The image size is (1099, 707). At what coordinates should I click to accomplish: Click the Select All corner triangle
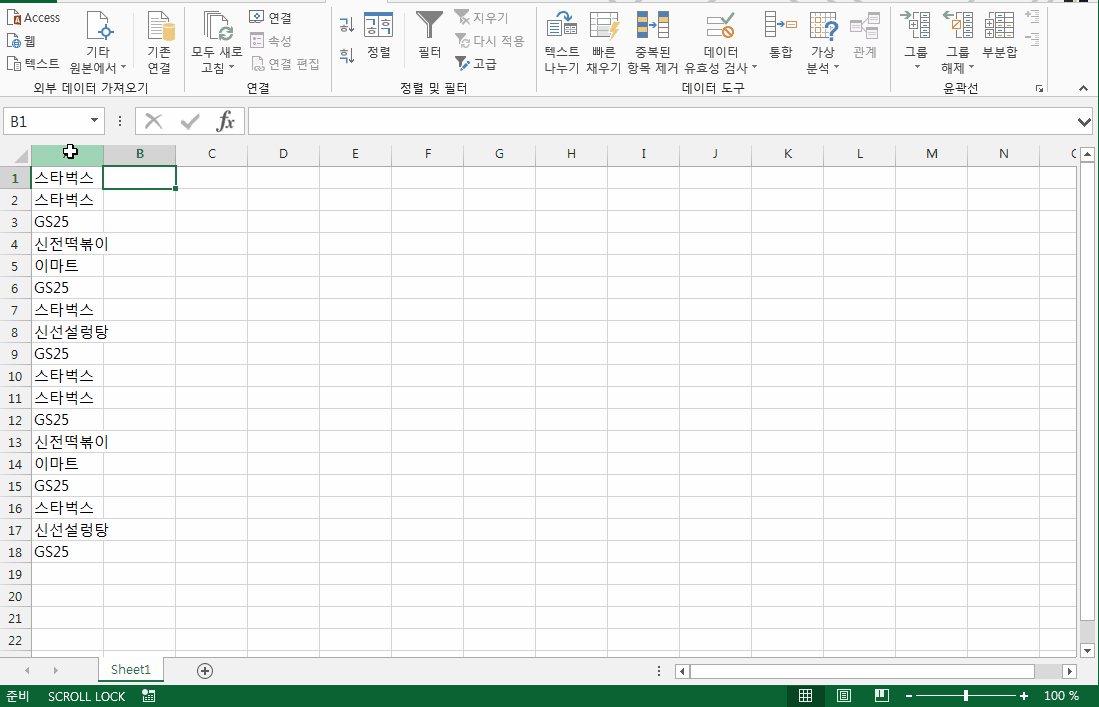pyautogui.click(x=21, y=156)
